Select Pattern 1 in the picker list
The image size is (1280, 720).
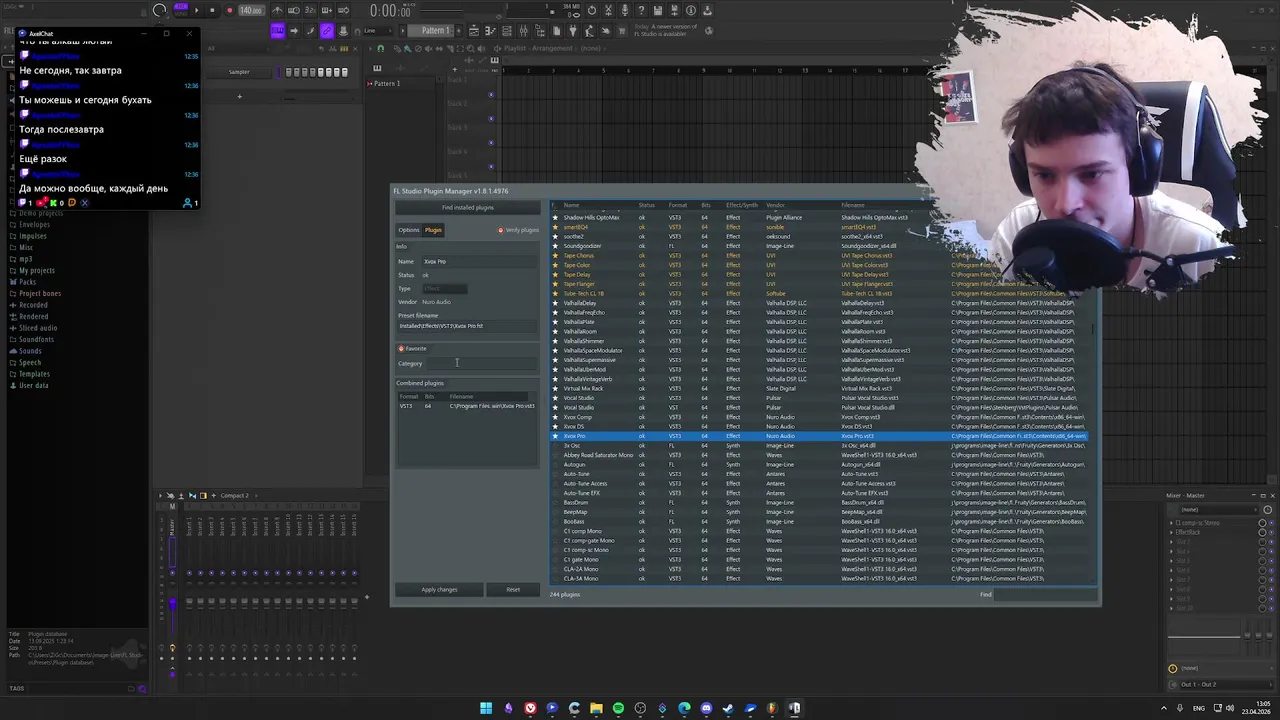pos(387,83)
